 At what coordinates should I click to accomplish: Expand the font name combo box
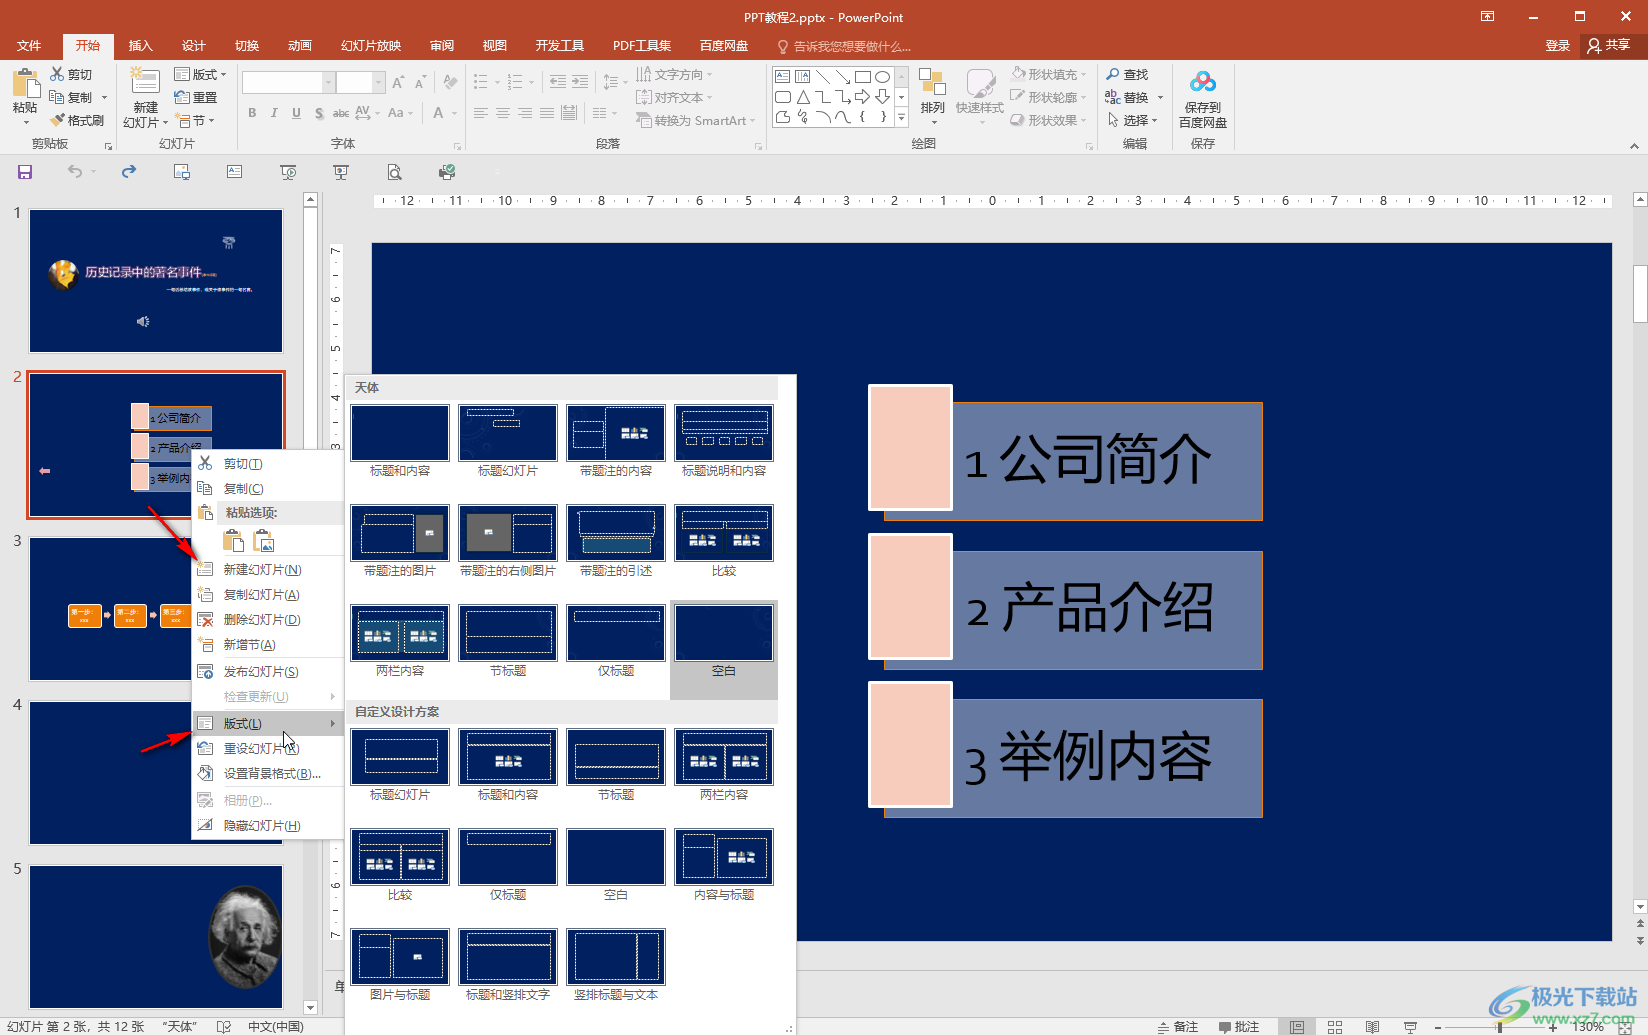tap(328, 82)
